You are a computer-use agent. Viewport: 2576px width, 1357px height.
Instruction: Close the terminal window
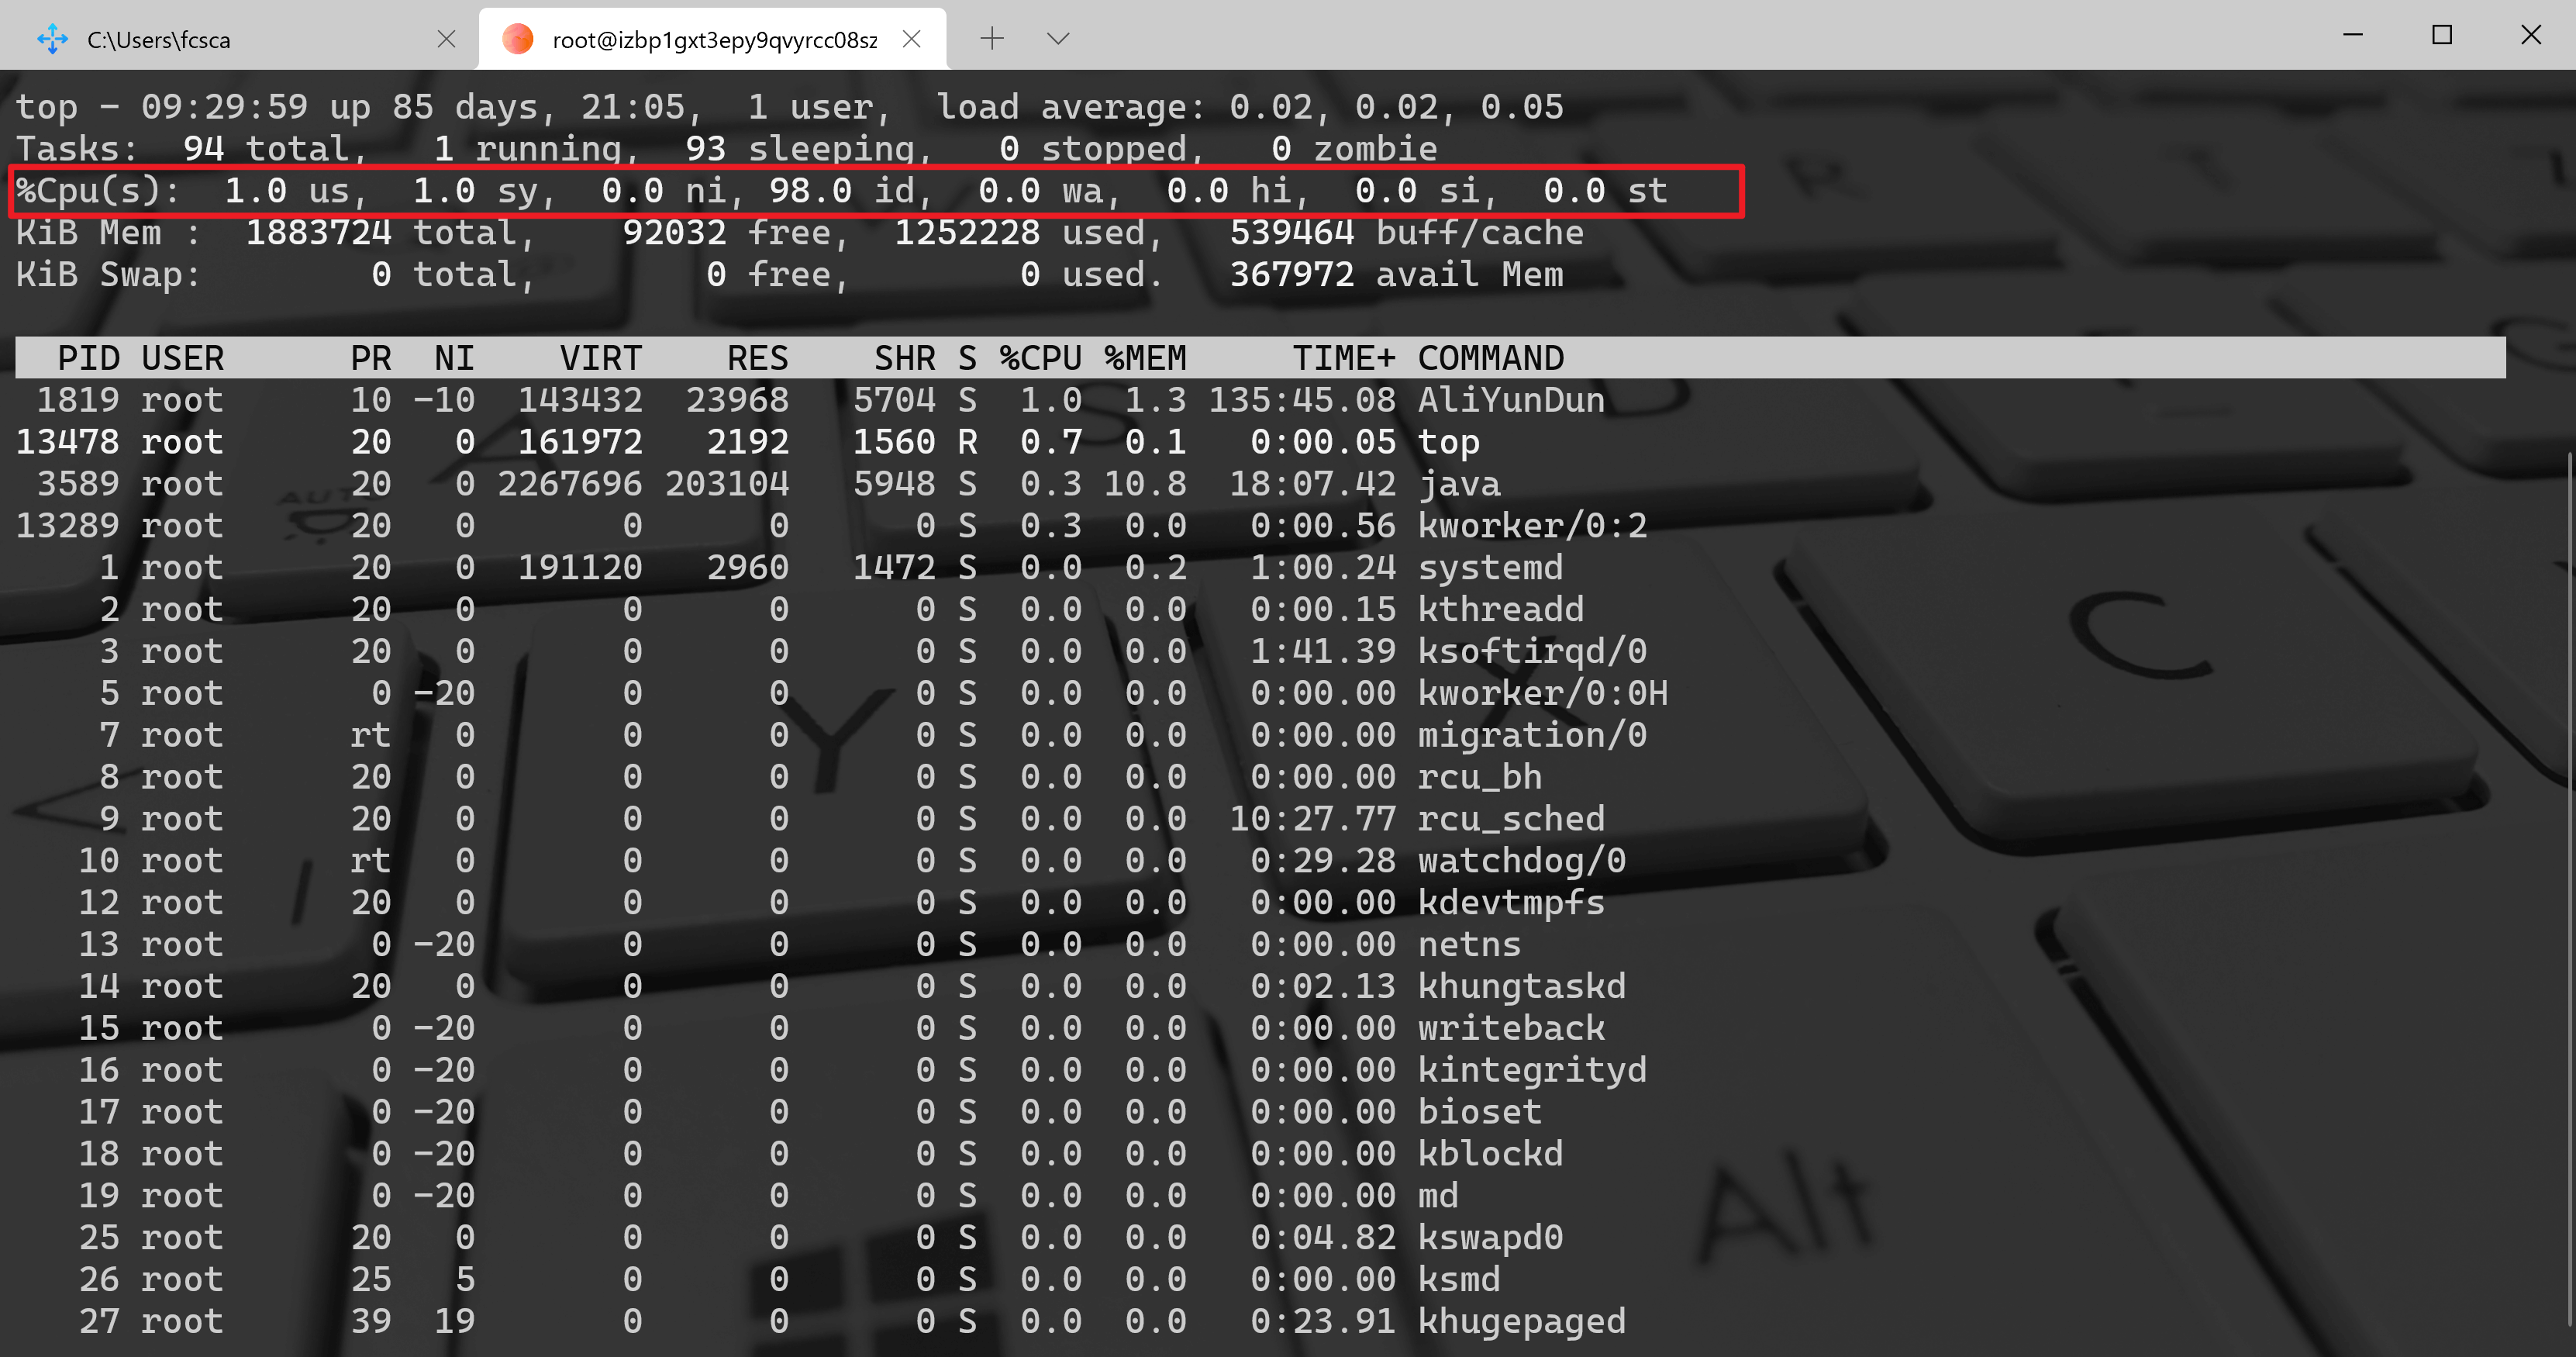point(2531,35)
